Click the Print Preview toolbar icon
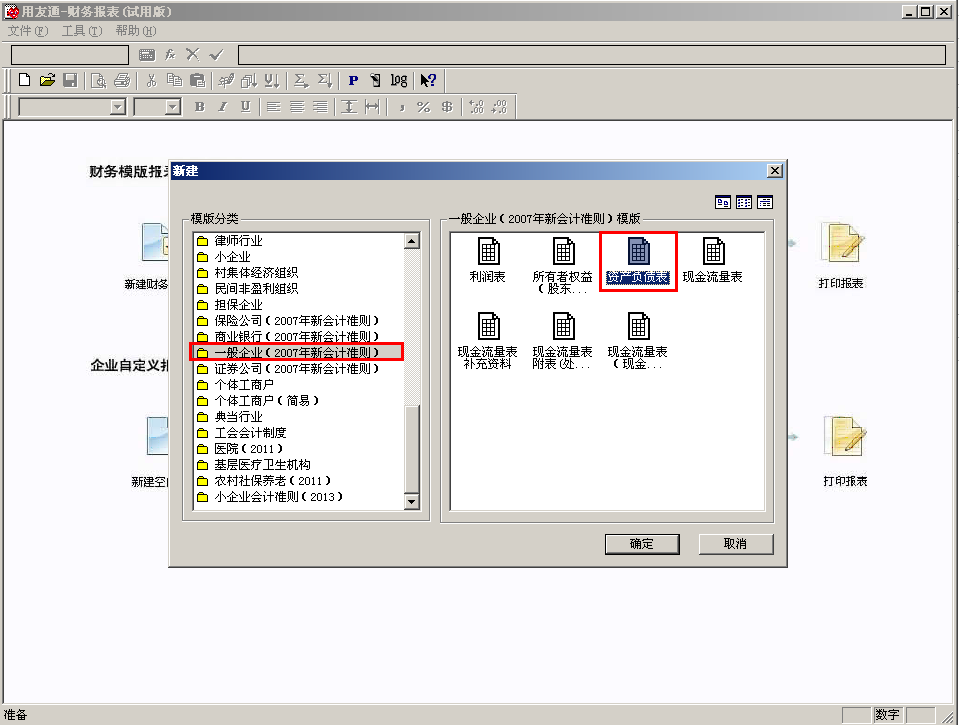This screenshot has width=959, height=725. click(x=98, y=80)
